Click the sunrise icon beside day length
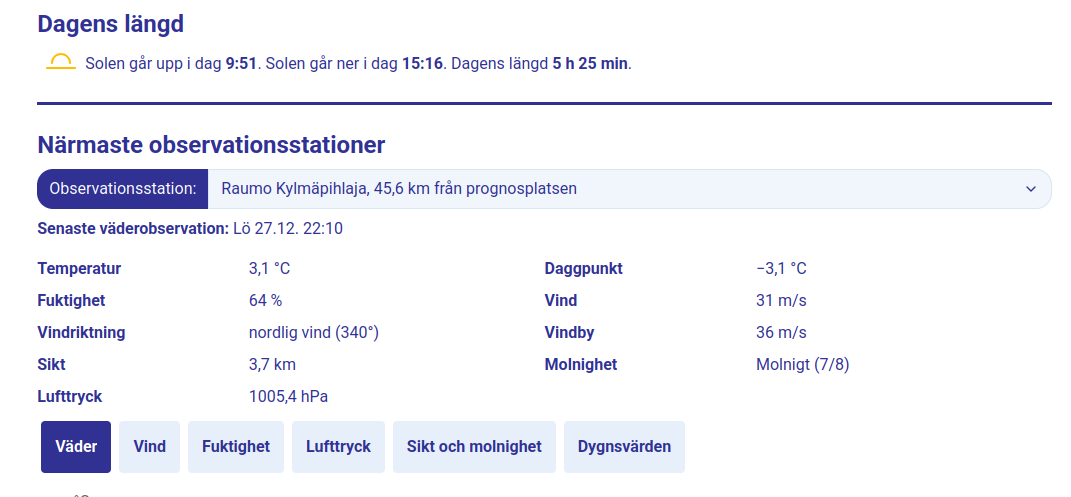The height and width of the screenshot is (497, 1071). pyautogui.click(x=61, y=62)
